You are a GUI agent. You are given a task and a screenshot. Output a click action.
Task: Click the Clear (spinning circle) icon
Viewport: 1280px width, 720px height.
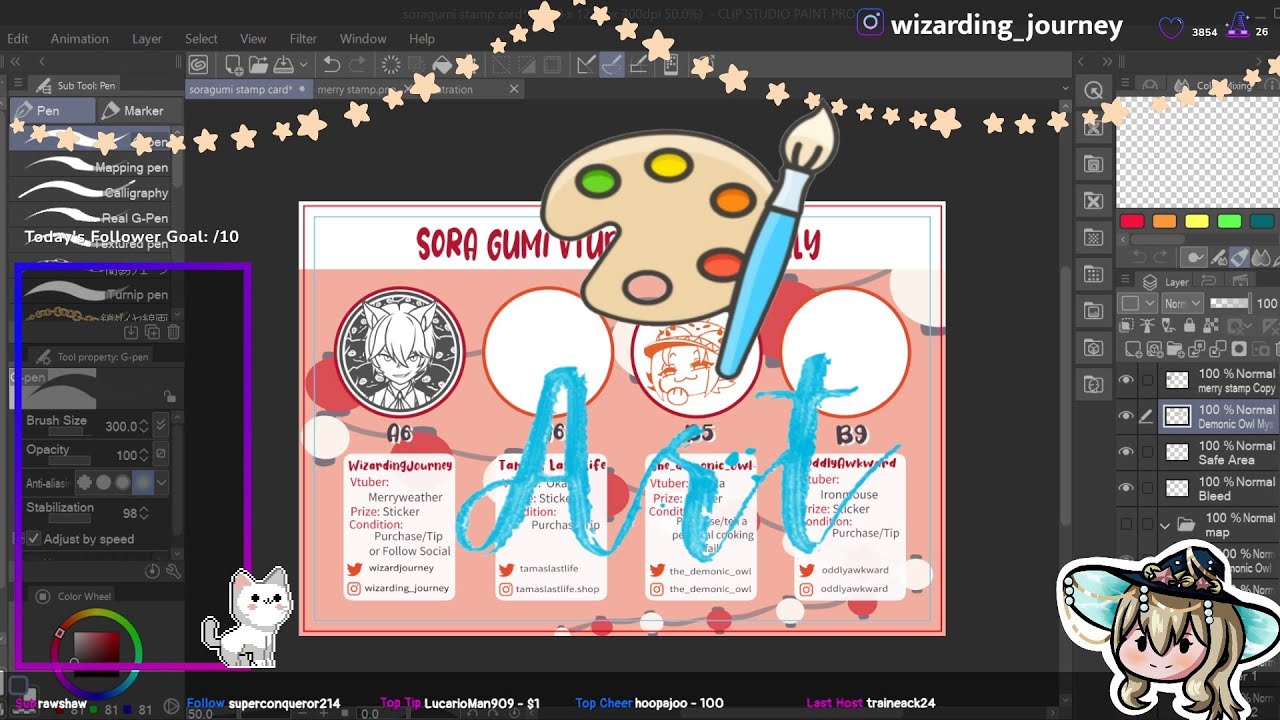[x=391, y=65]
